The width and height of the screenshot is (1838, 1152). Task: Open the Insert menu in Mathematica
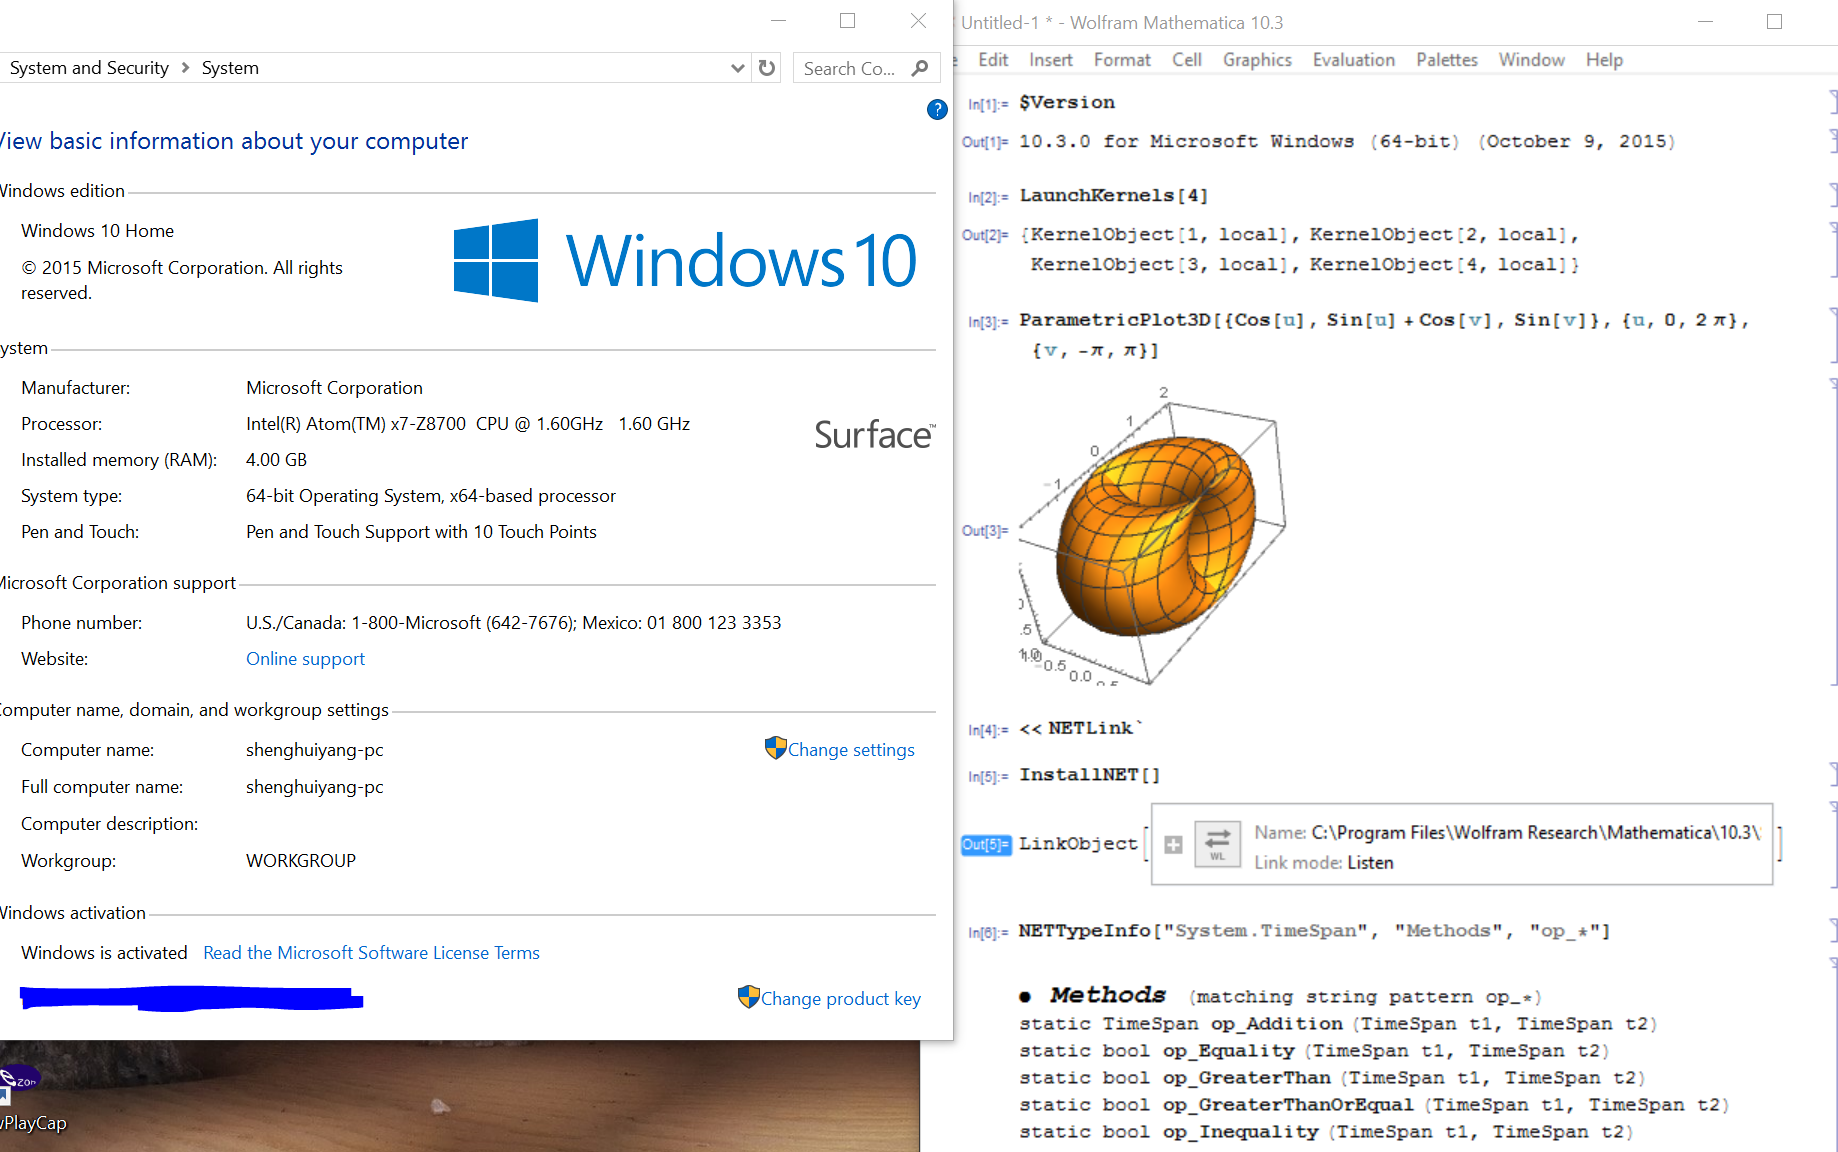pyautogui.click(x=1051, y=60)
